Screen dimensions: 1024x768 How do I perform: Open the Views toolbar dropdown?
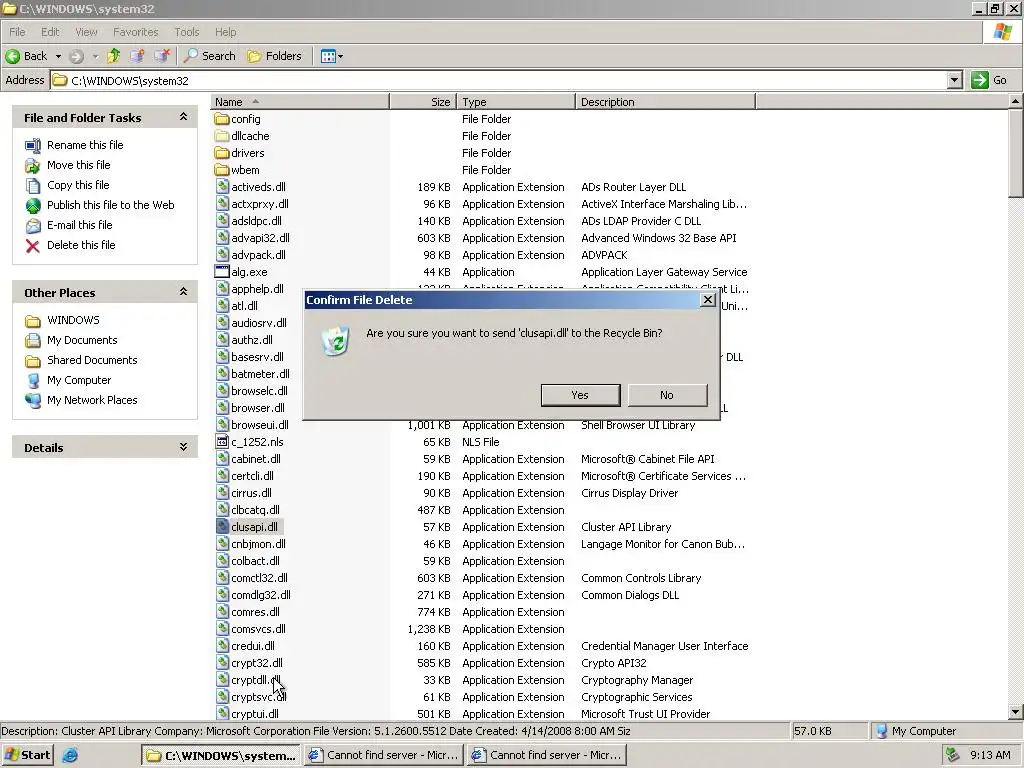coord(332,56)
